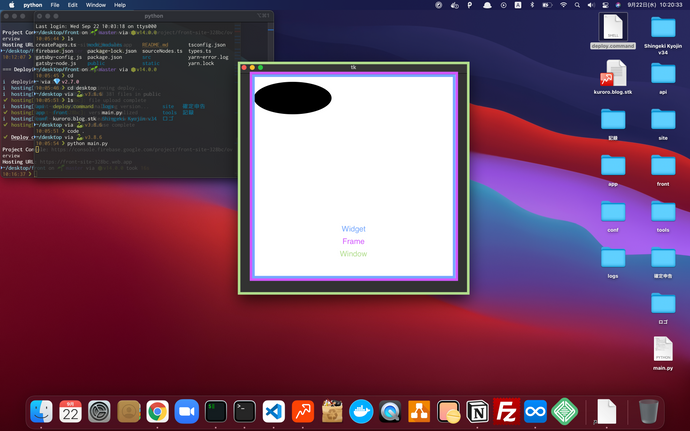Select the tools folder on the desktop

point(663,216)
